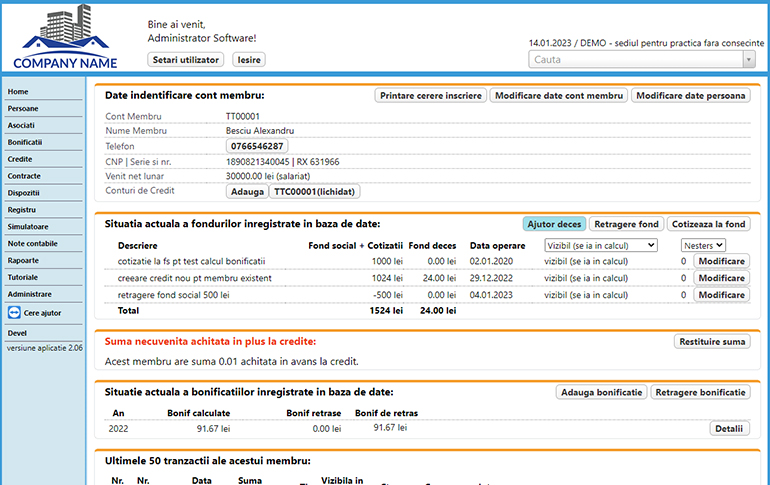Screen dimensions: 770x485
Task: Open the Credite sidebar section
Action: pos(20,159)
